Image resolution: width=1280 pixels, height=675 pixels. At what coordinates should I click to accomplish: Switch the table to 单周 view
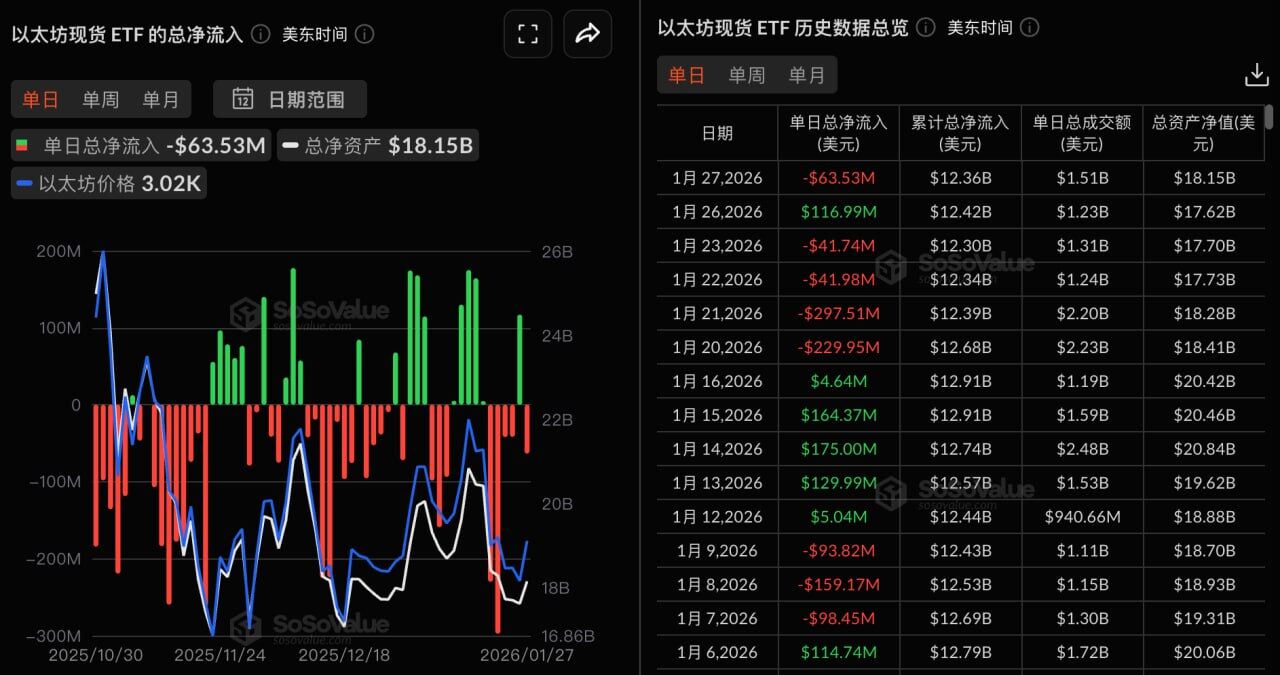click(746, 75)
